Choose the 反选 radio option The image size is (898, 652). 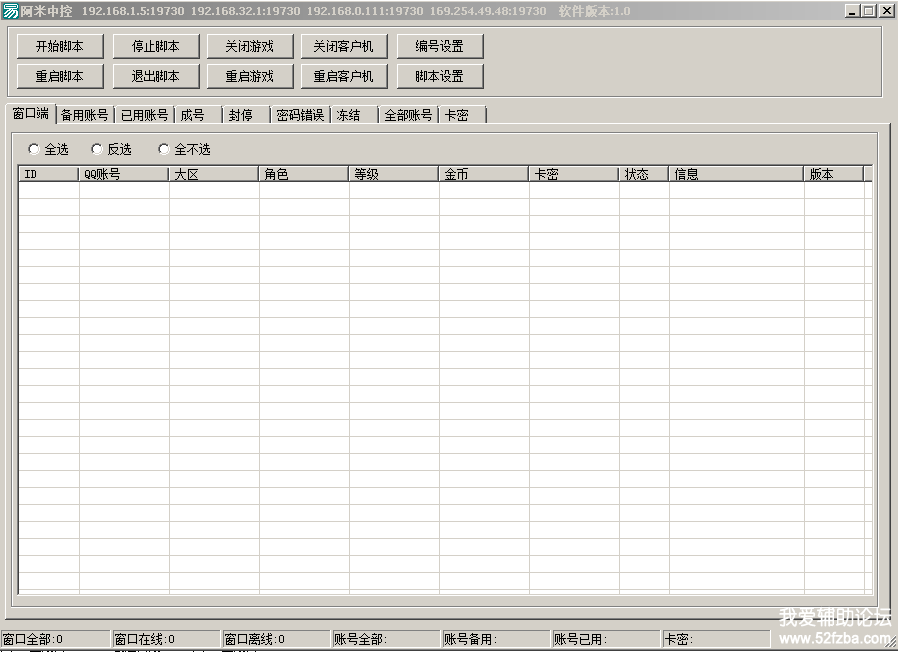tap(97, 150)
